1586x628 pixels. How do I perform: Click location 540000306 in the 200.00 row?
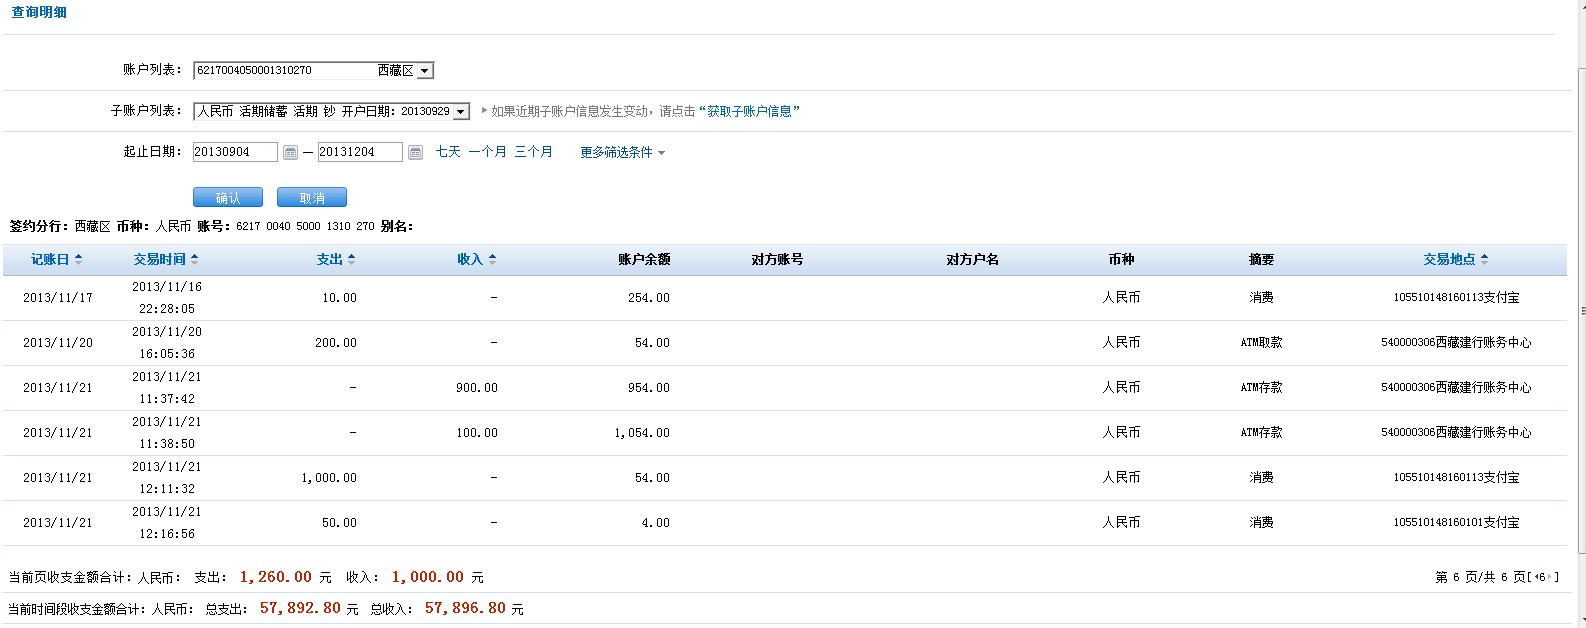pyautogui.click(x=1456, y=343)
